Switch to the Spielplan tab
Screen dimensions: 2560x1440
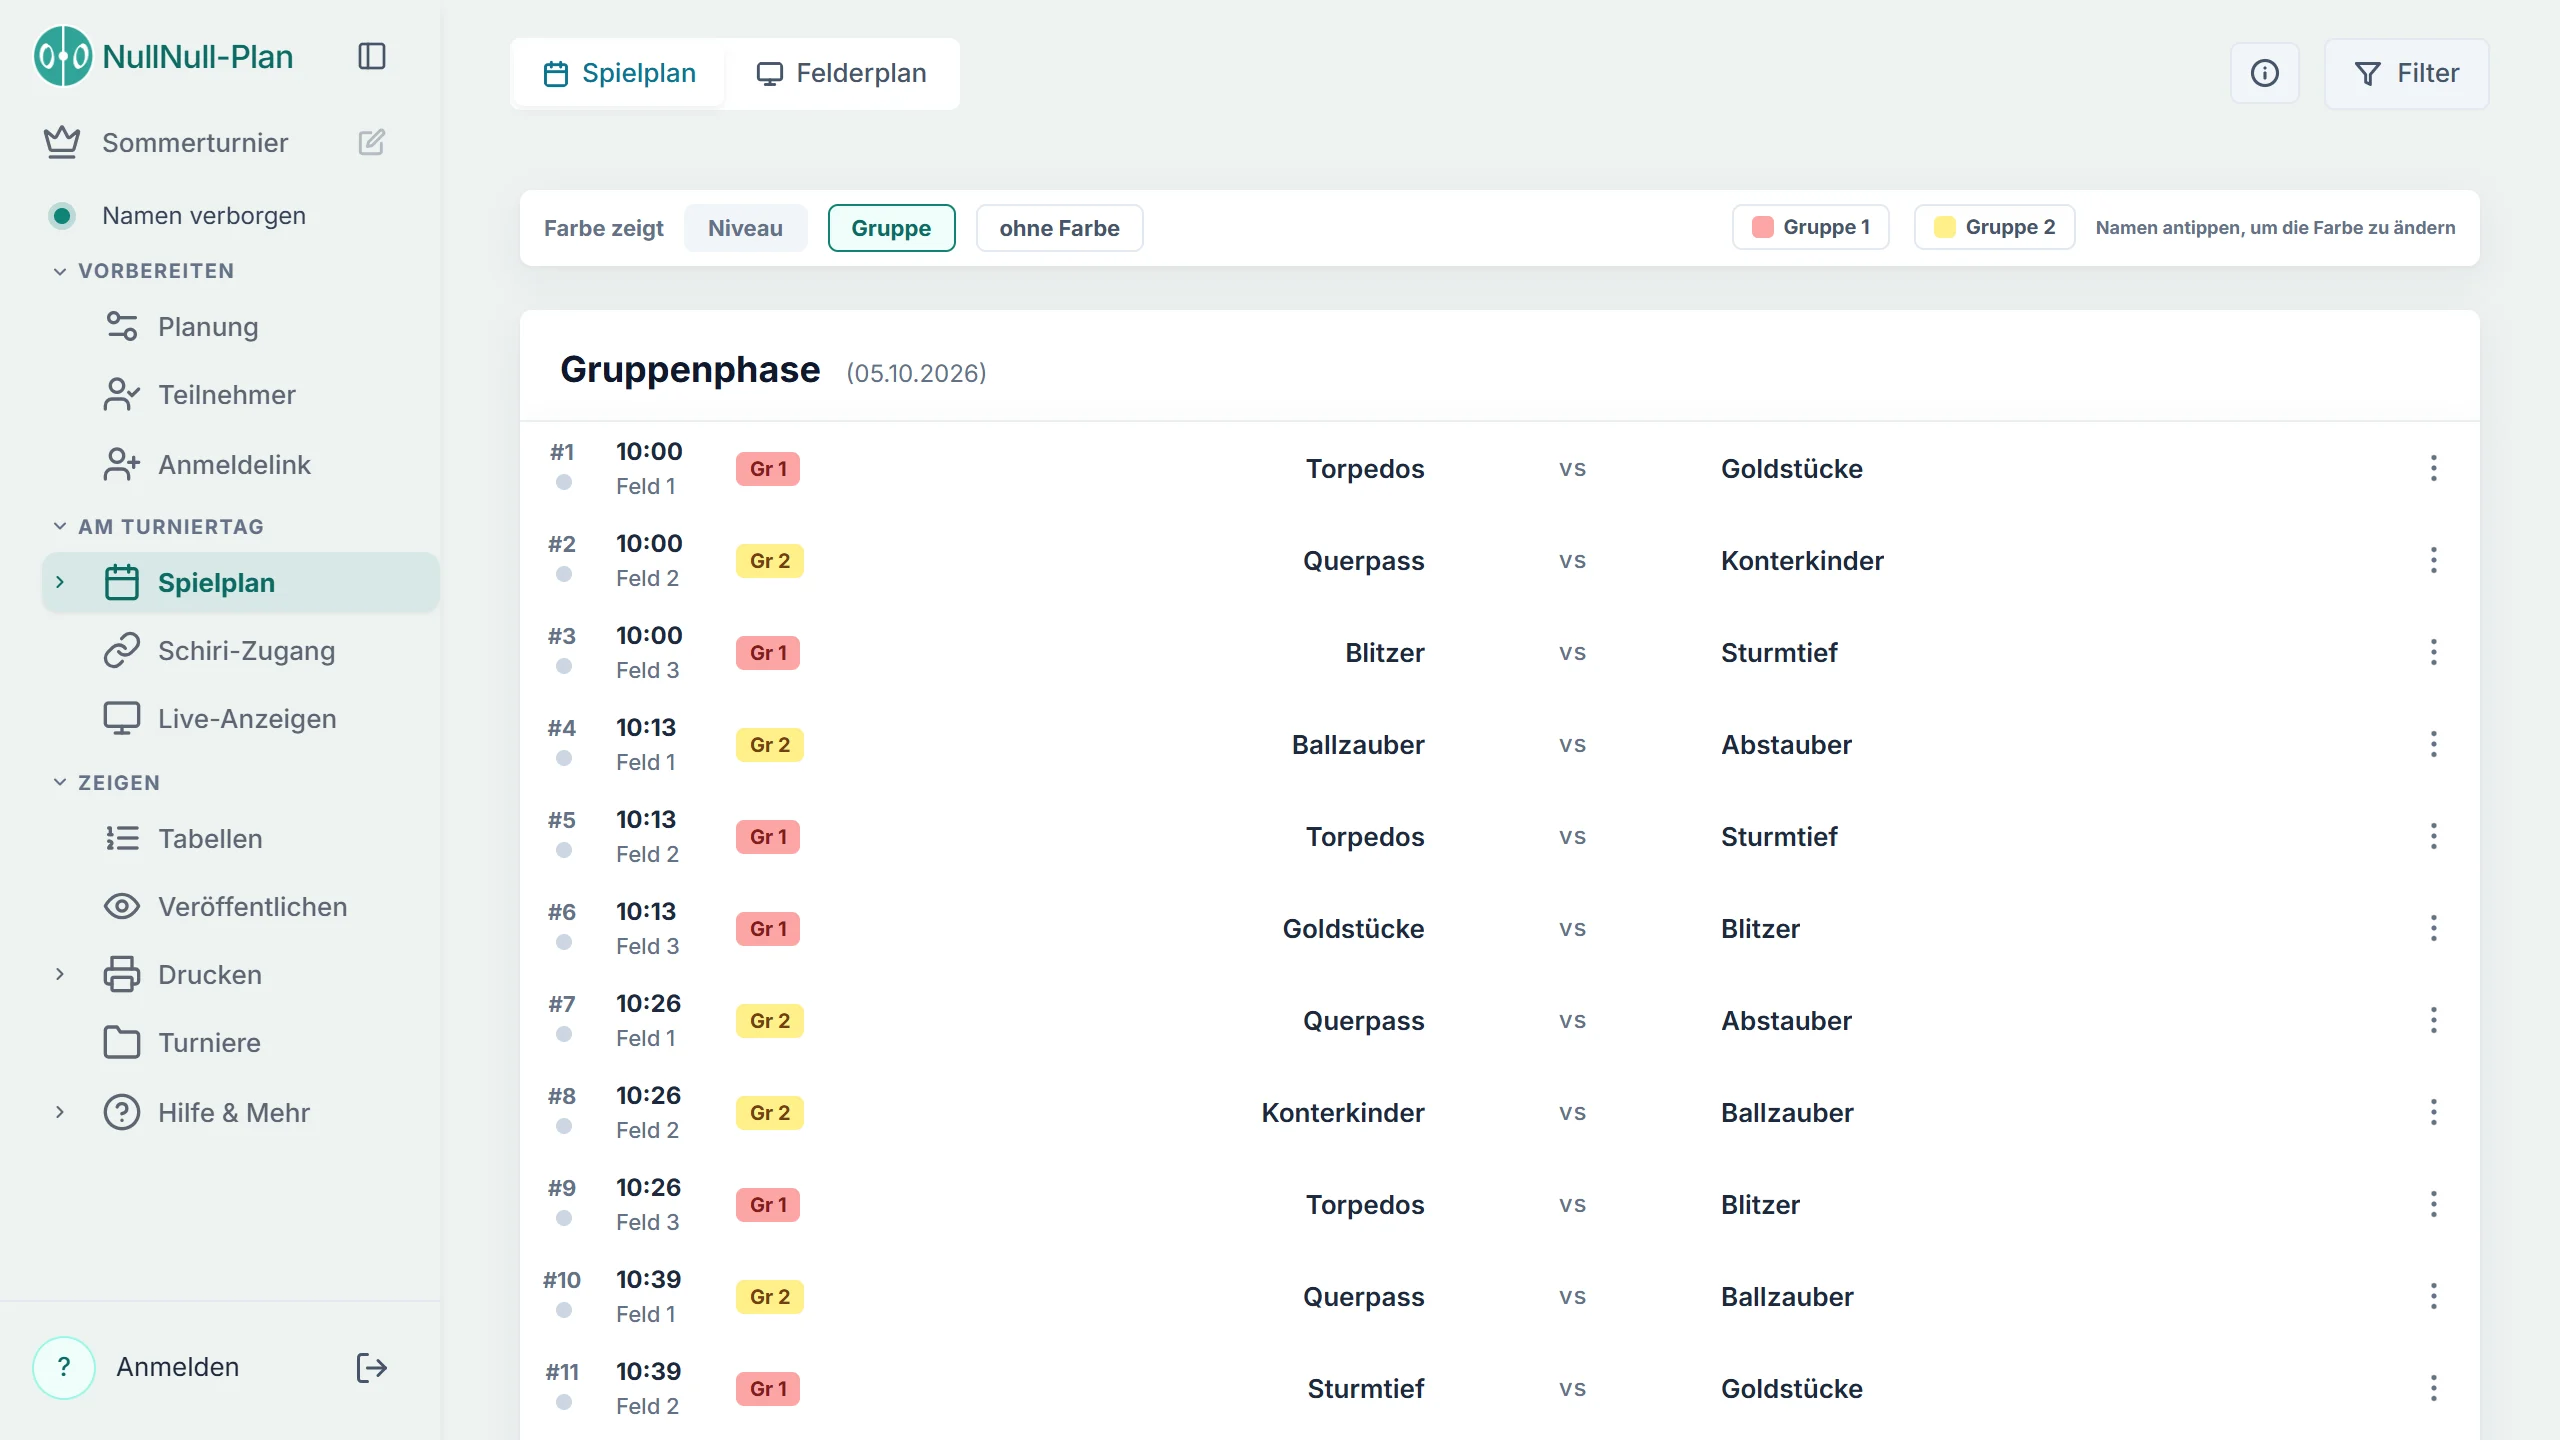pyautogui.click(x=619, y=73)
